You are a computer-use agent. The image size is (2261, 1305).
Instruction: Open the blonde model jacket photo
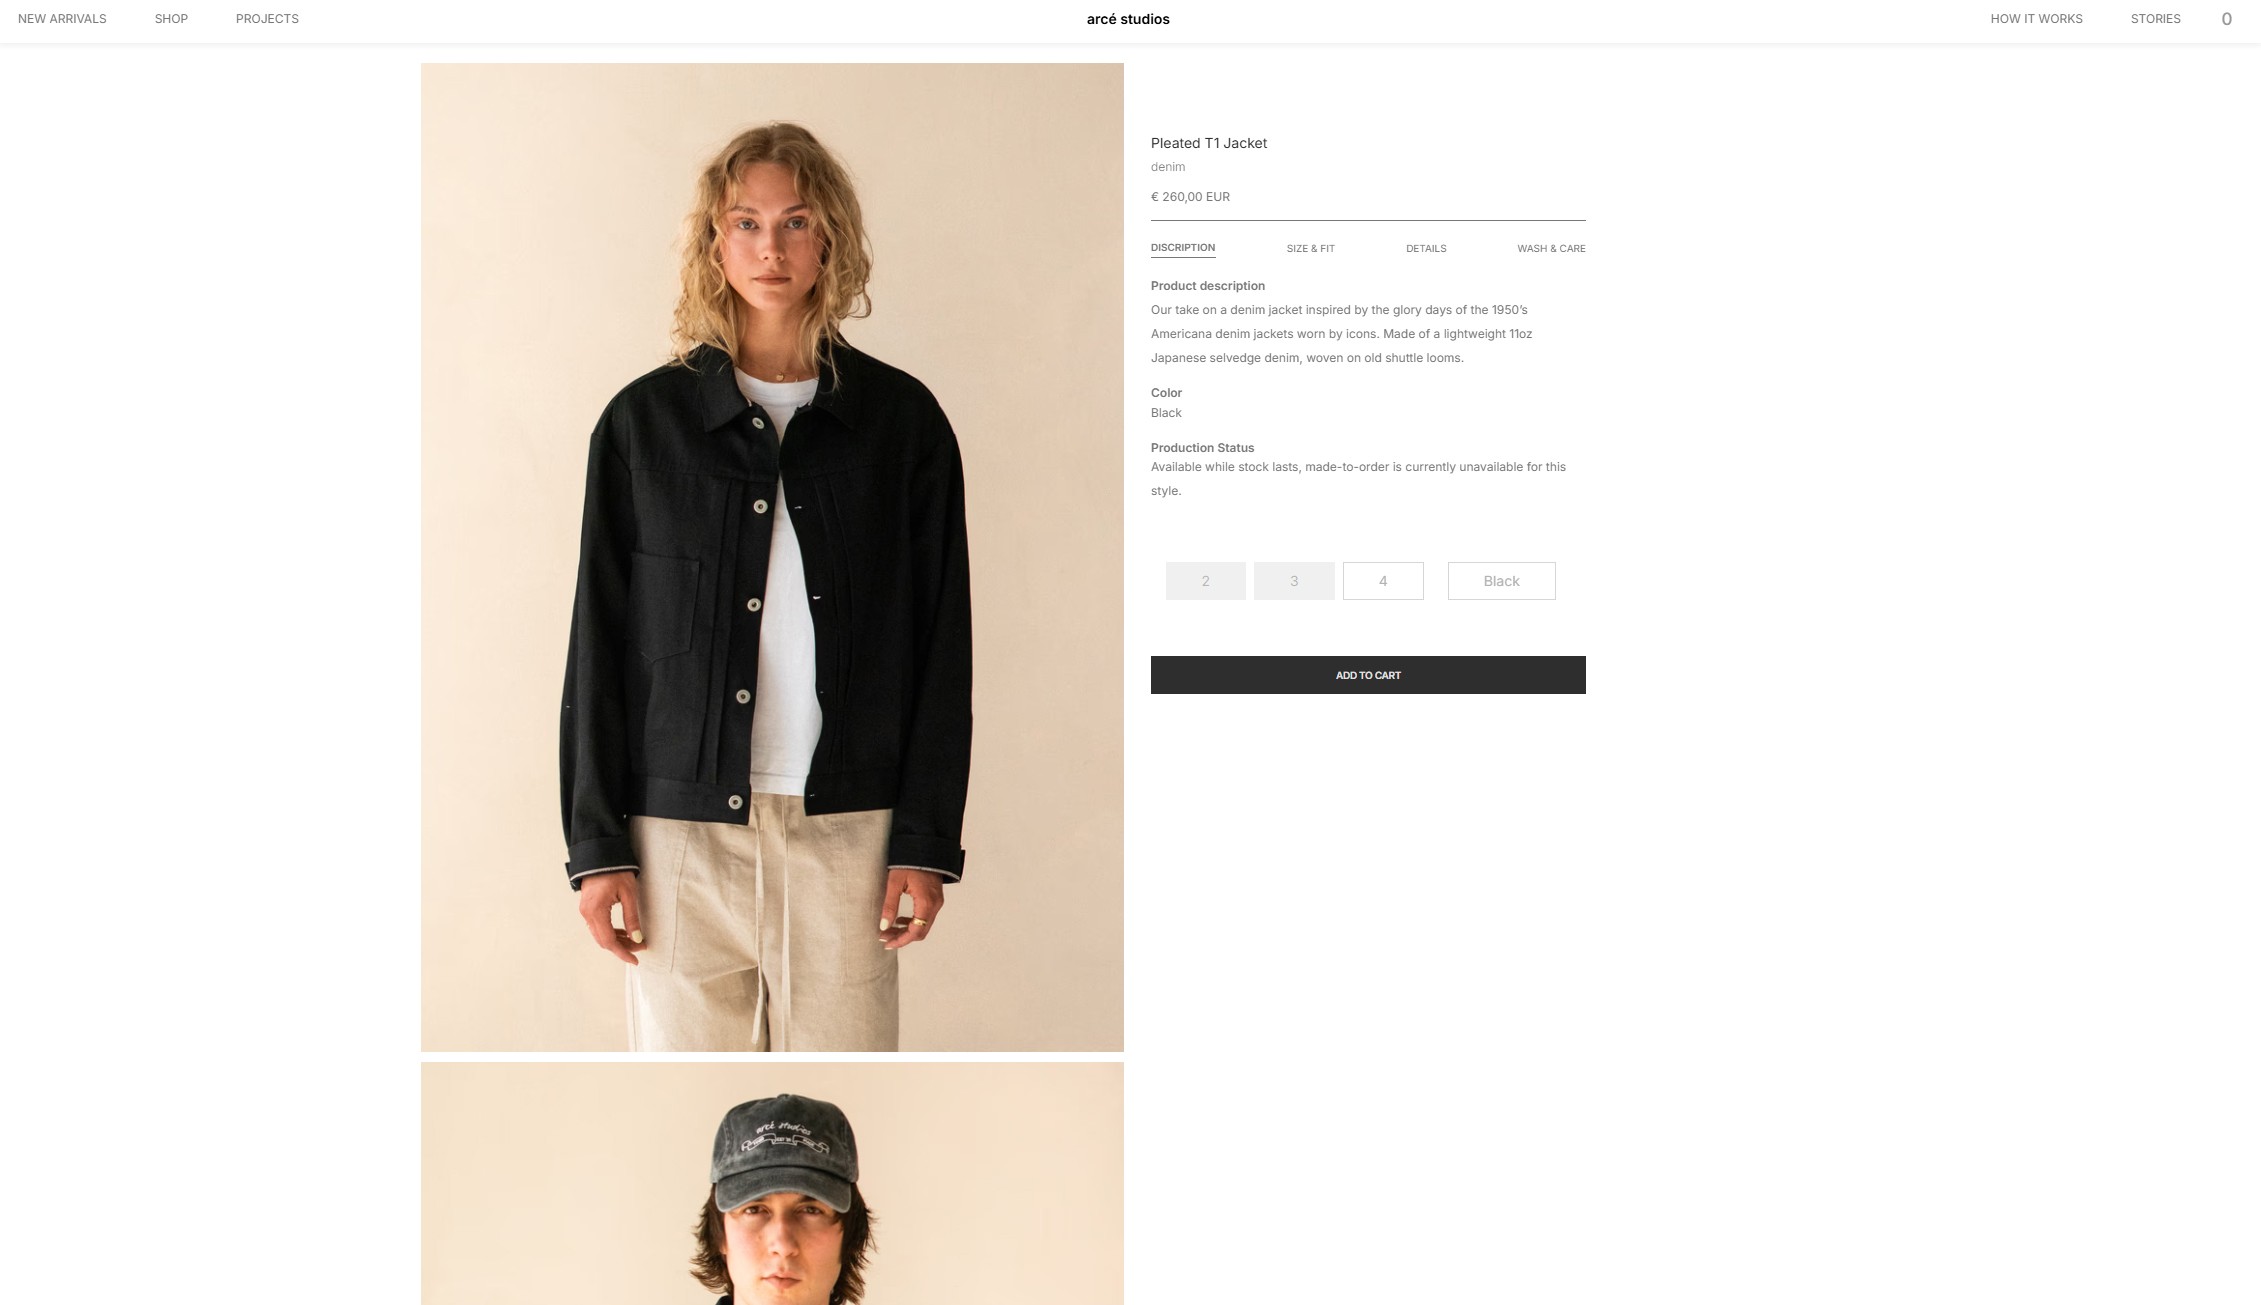coord(772,557)
